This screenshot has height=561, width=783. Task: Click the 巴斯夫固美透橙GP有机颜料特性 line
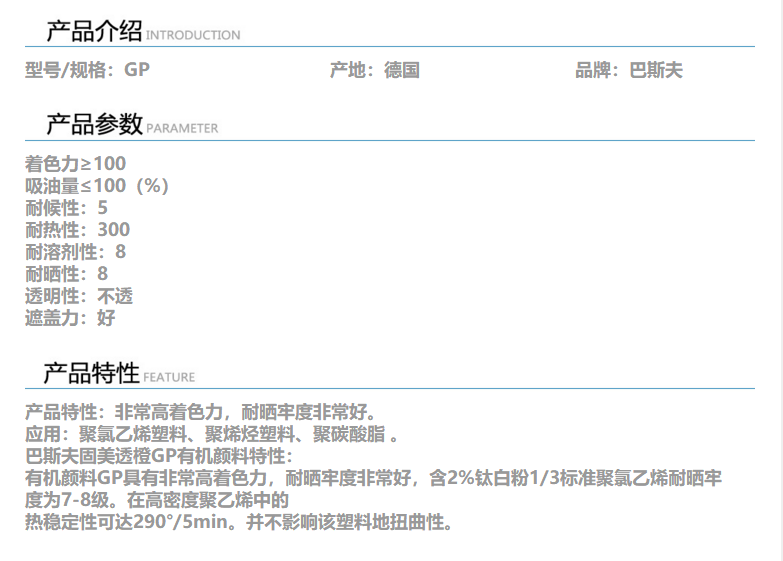[x=158, y=456]
